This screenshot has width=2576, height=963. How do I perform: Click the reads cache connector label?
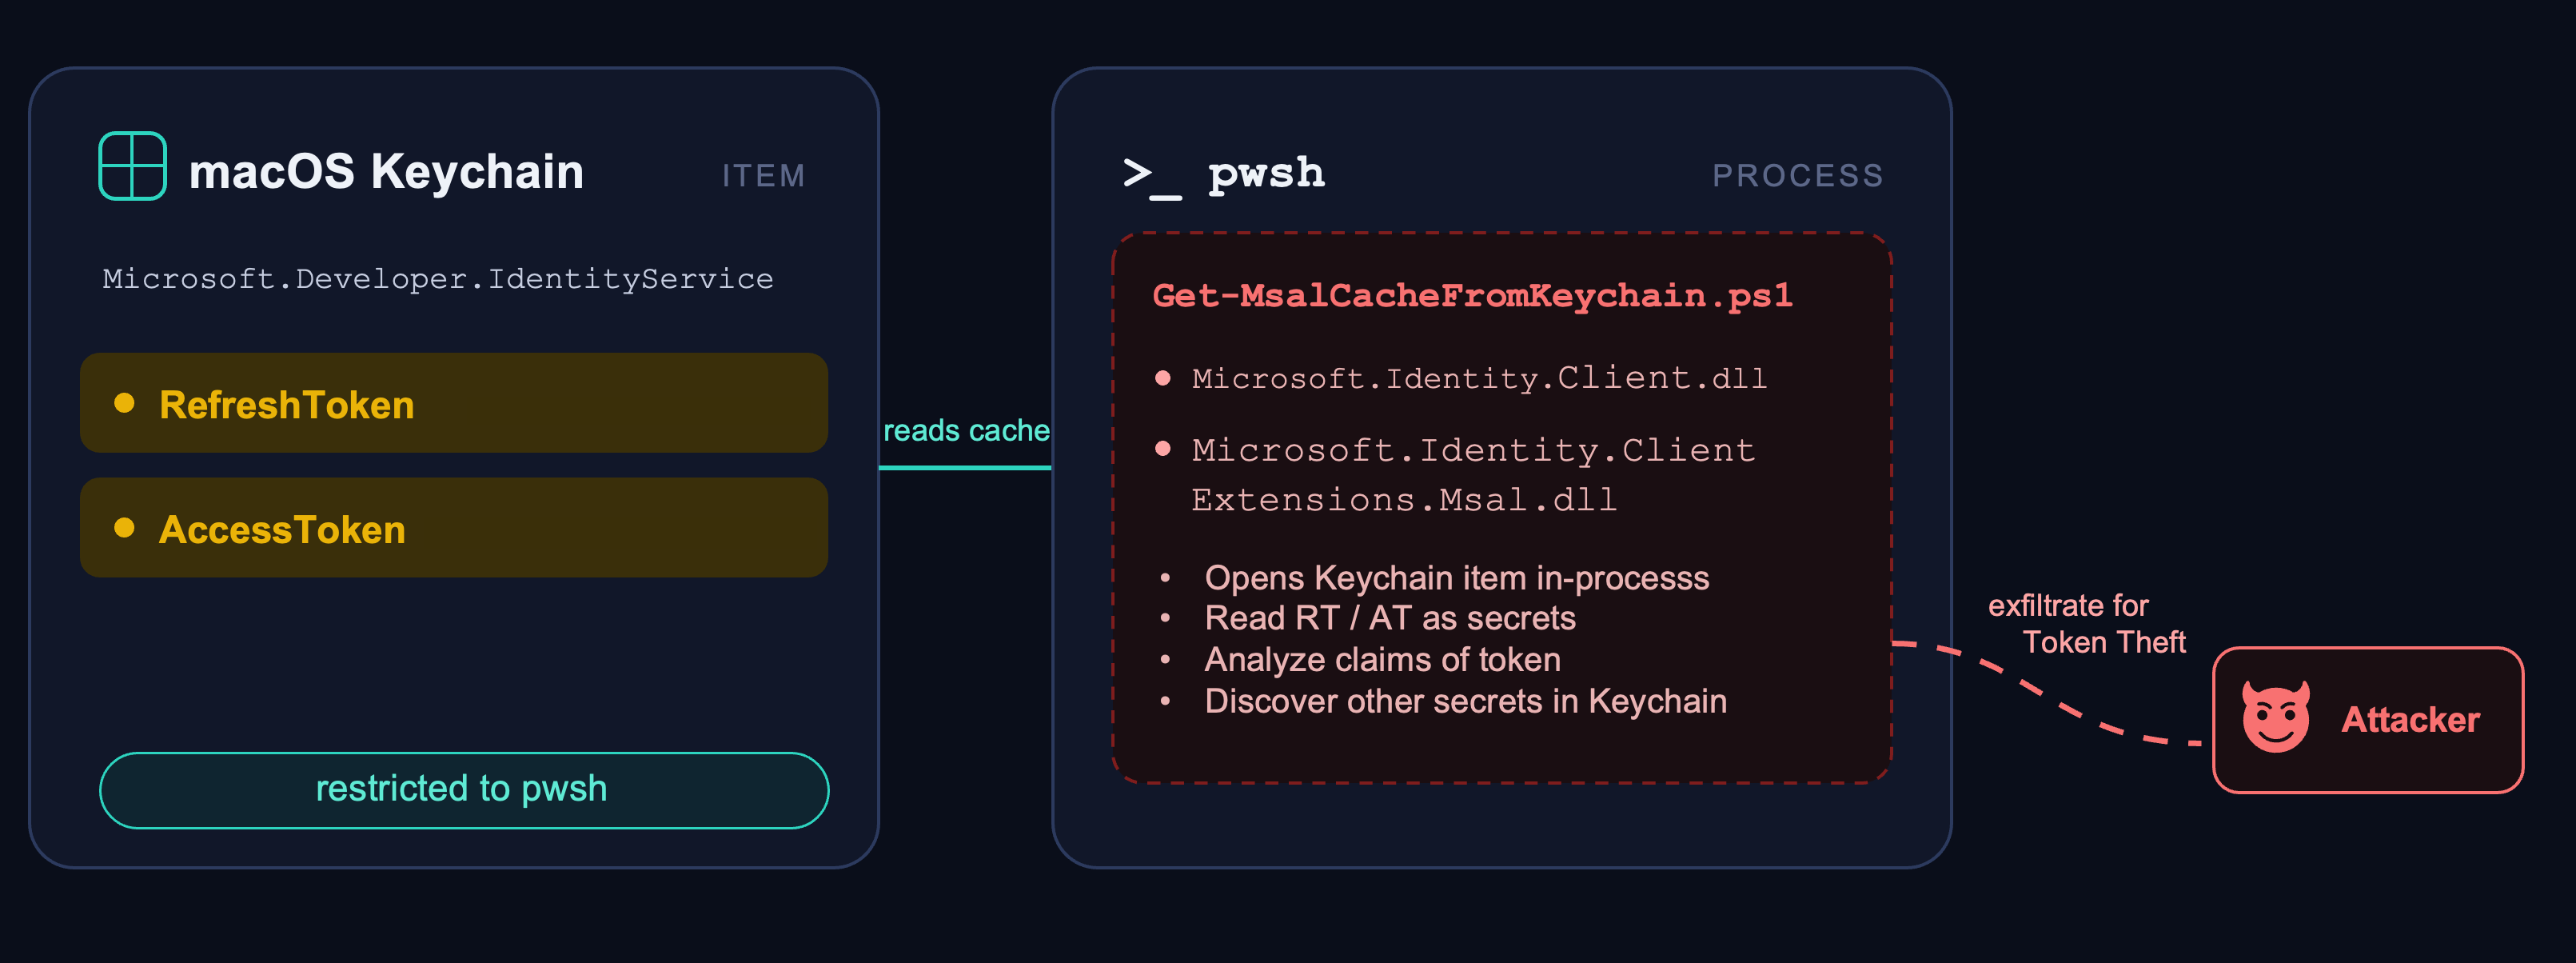coord(966,431)
